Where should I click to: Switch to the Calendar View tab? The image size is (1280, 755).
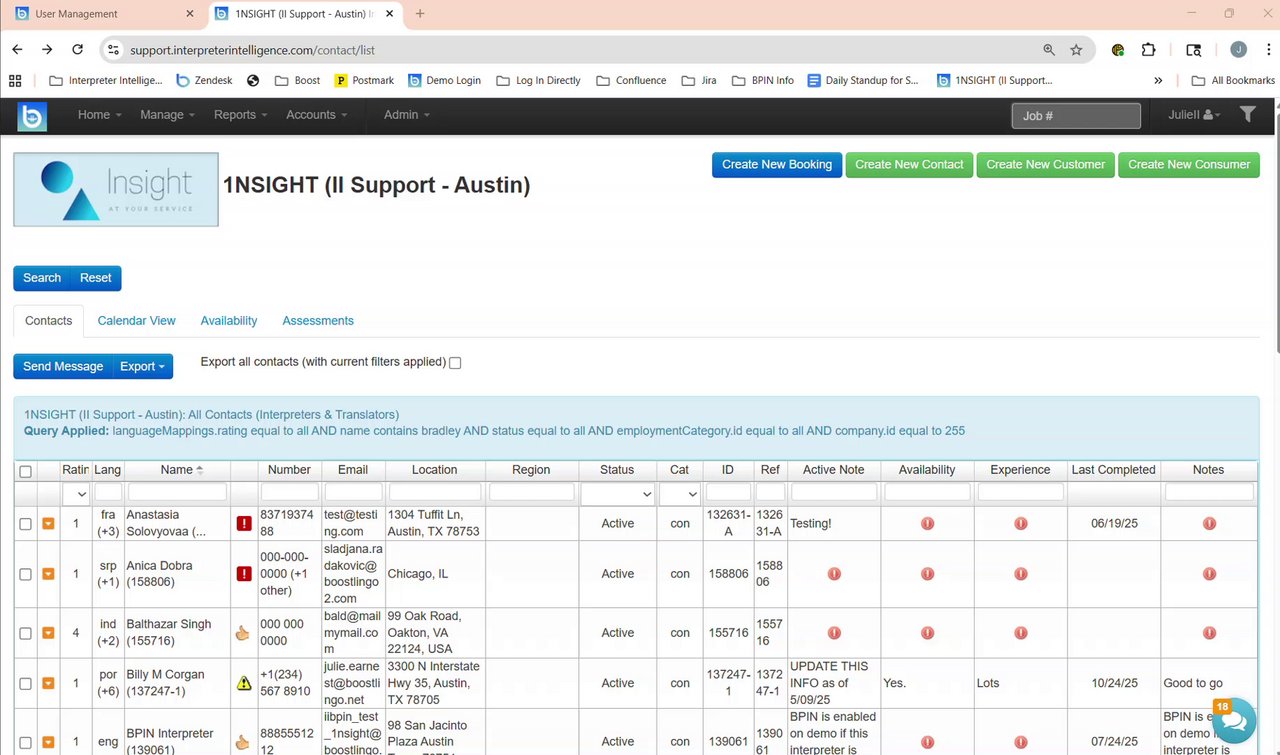[137, 321]
